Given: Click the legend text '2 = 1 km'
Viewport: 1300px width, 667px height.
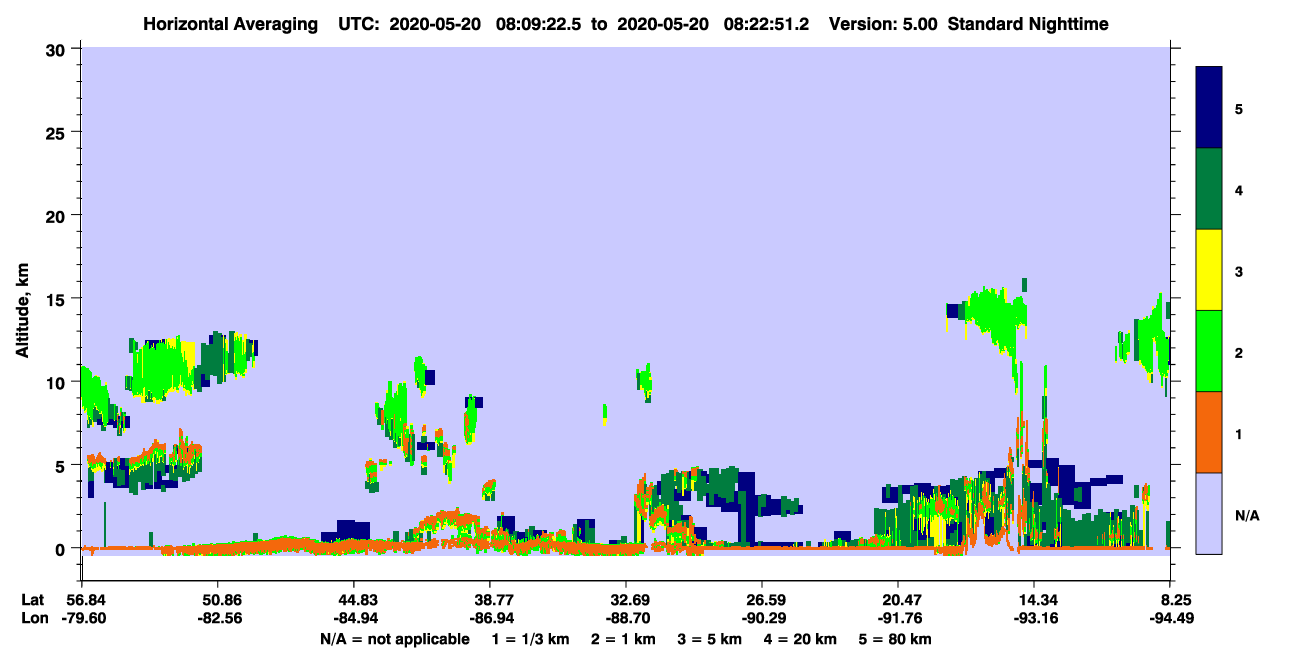Looking at the screenshot, I should click(x=623, y=639).
